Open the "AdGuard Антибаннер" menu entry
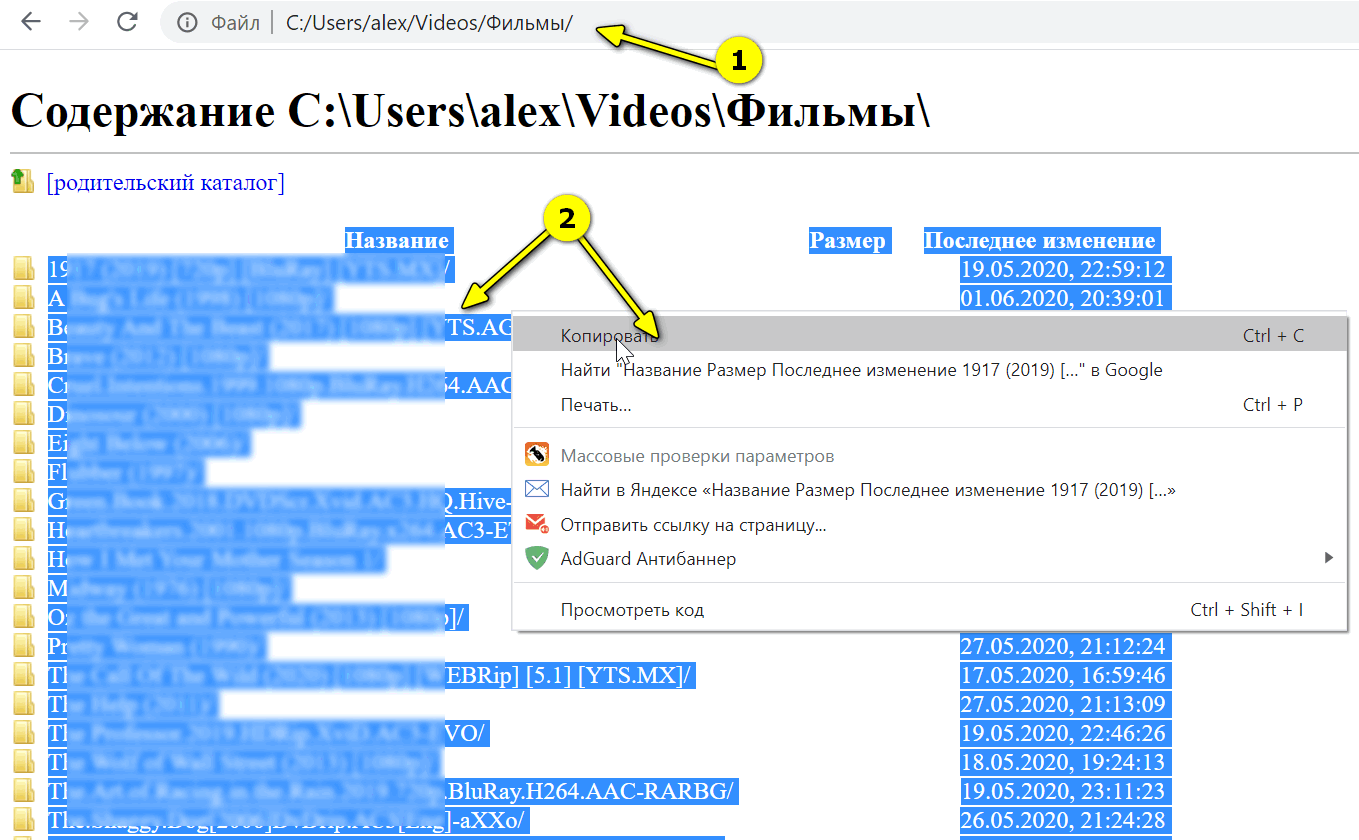 pos(930,559)
